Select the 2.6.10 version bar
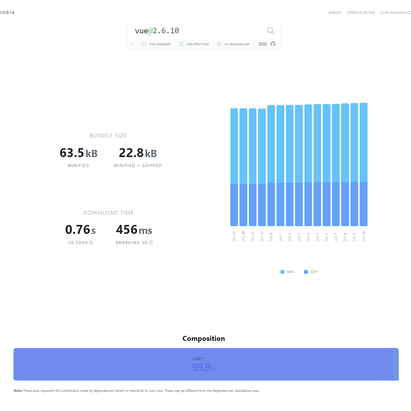The width and height of the screenshot is (411, 411). click(363, 164)
